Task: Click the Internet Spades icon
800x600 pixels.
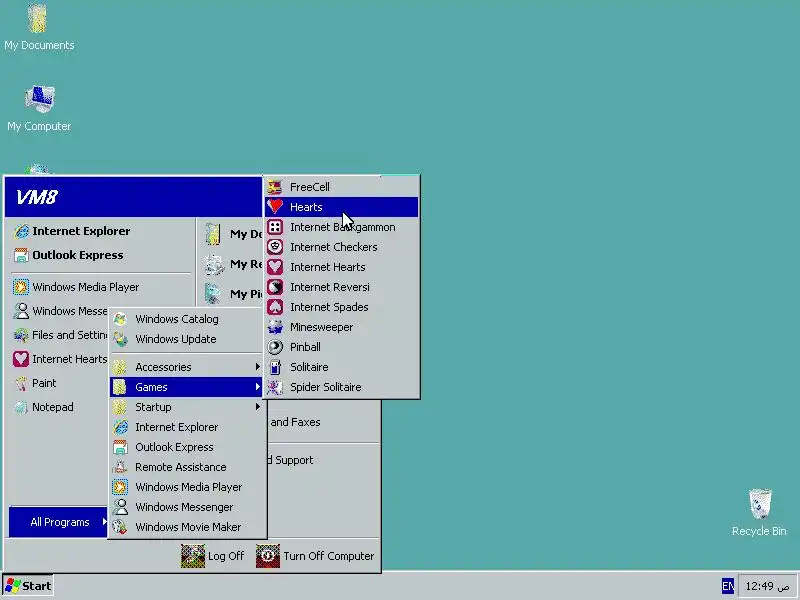Action: [x=275, y=307]
